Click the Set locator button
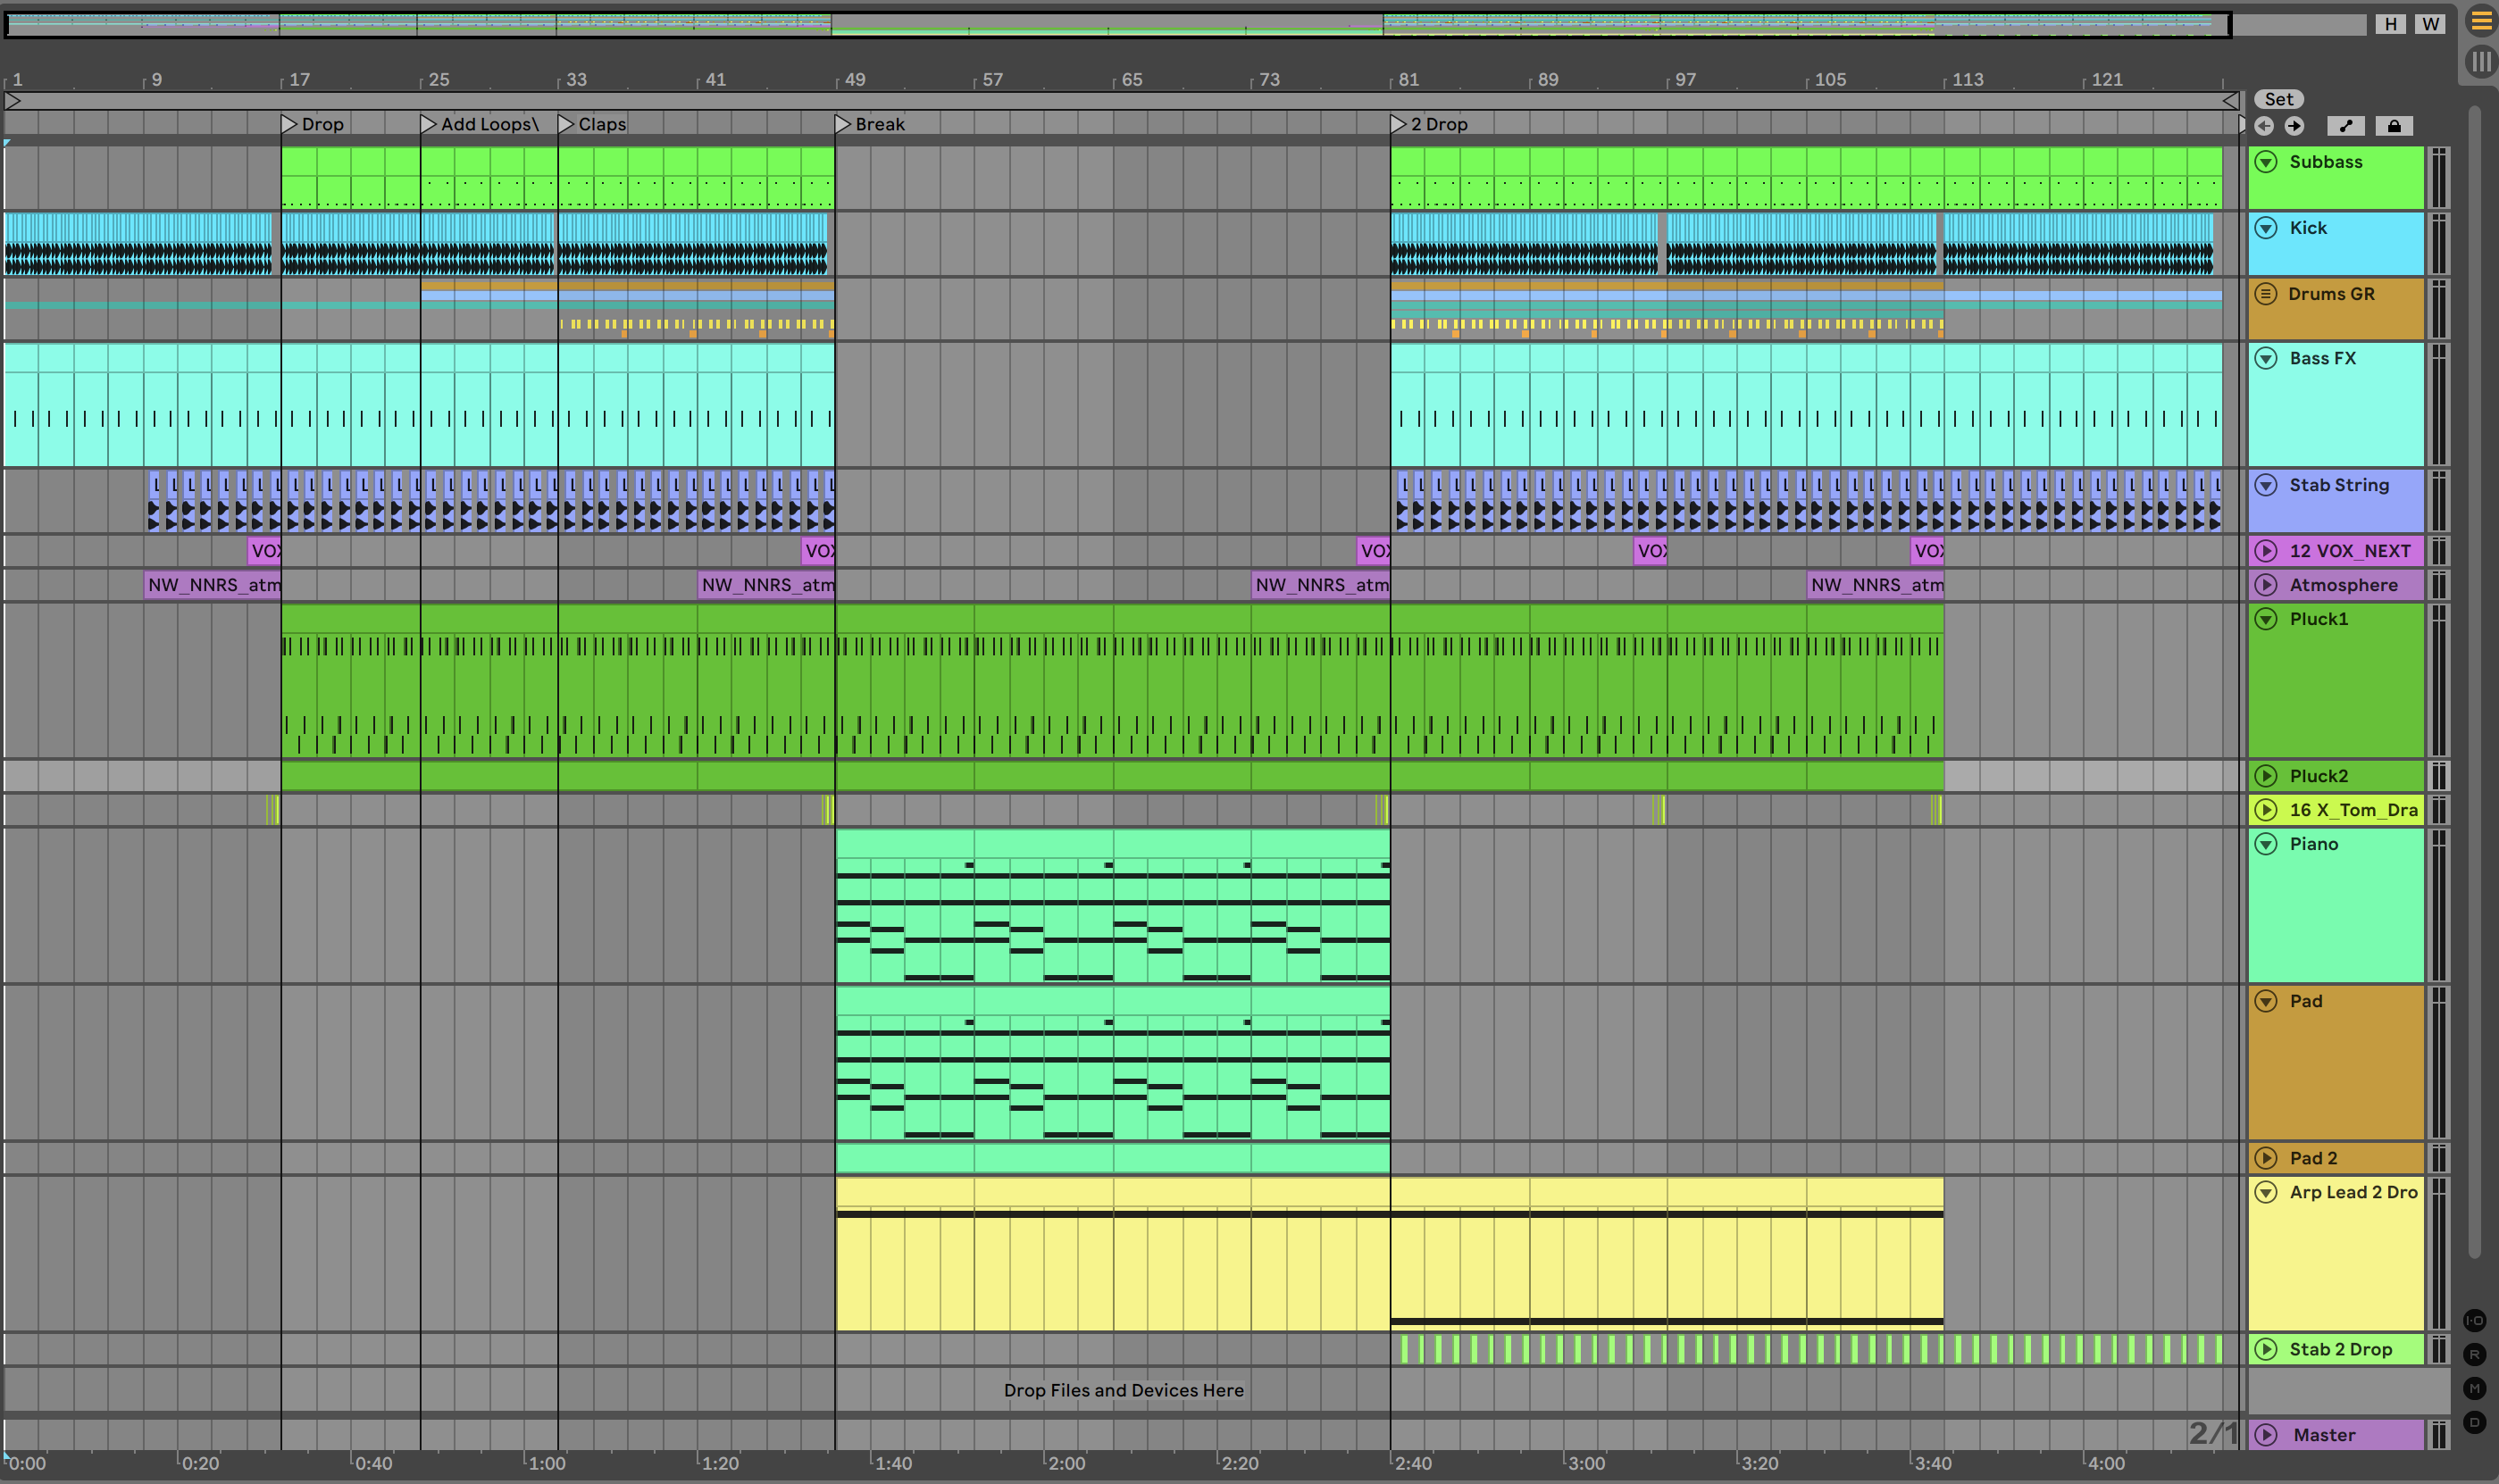The height and width of the screenshot is (1484, 2499). 2278,99
